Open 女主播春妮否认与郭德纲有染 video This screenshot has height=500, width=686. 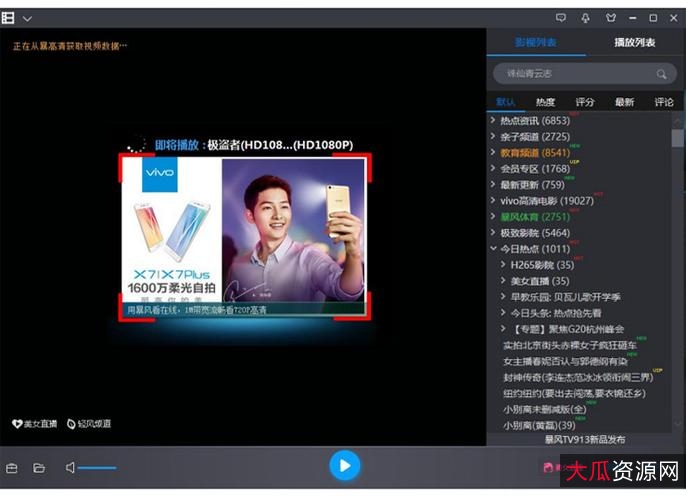pyautogui.click(x=565, y=361)
